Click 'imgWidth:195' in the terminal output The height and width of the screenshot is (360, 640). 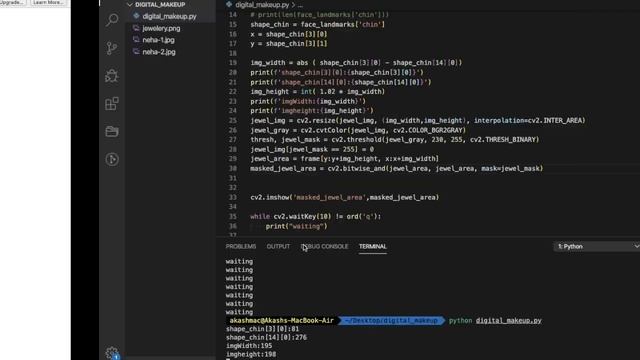coord(249,346)
